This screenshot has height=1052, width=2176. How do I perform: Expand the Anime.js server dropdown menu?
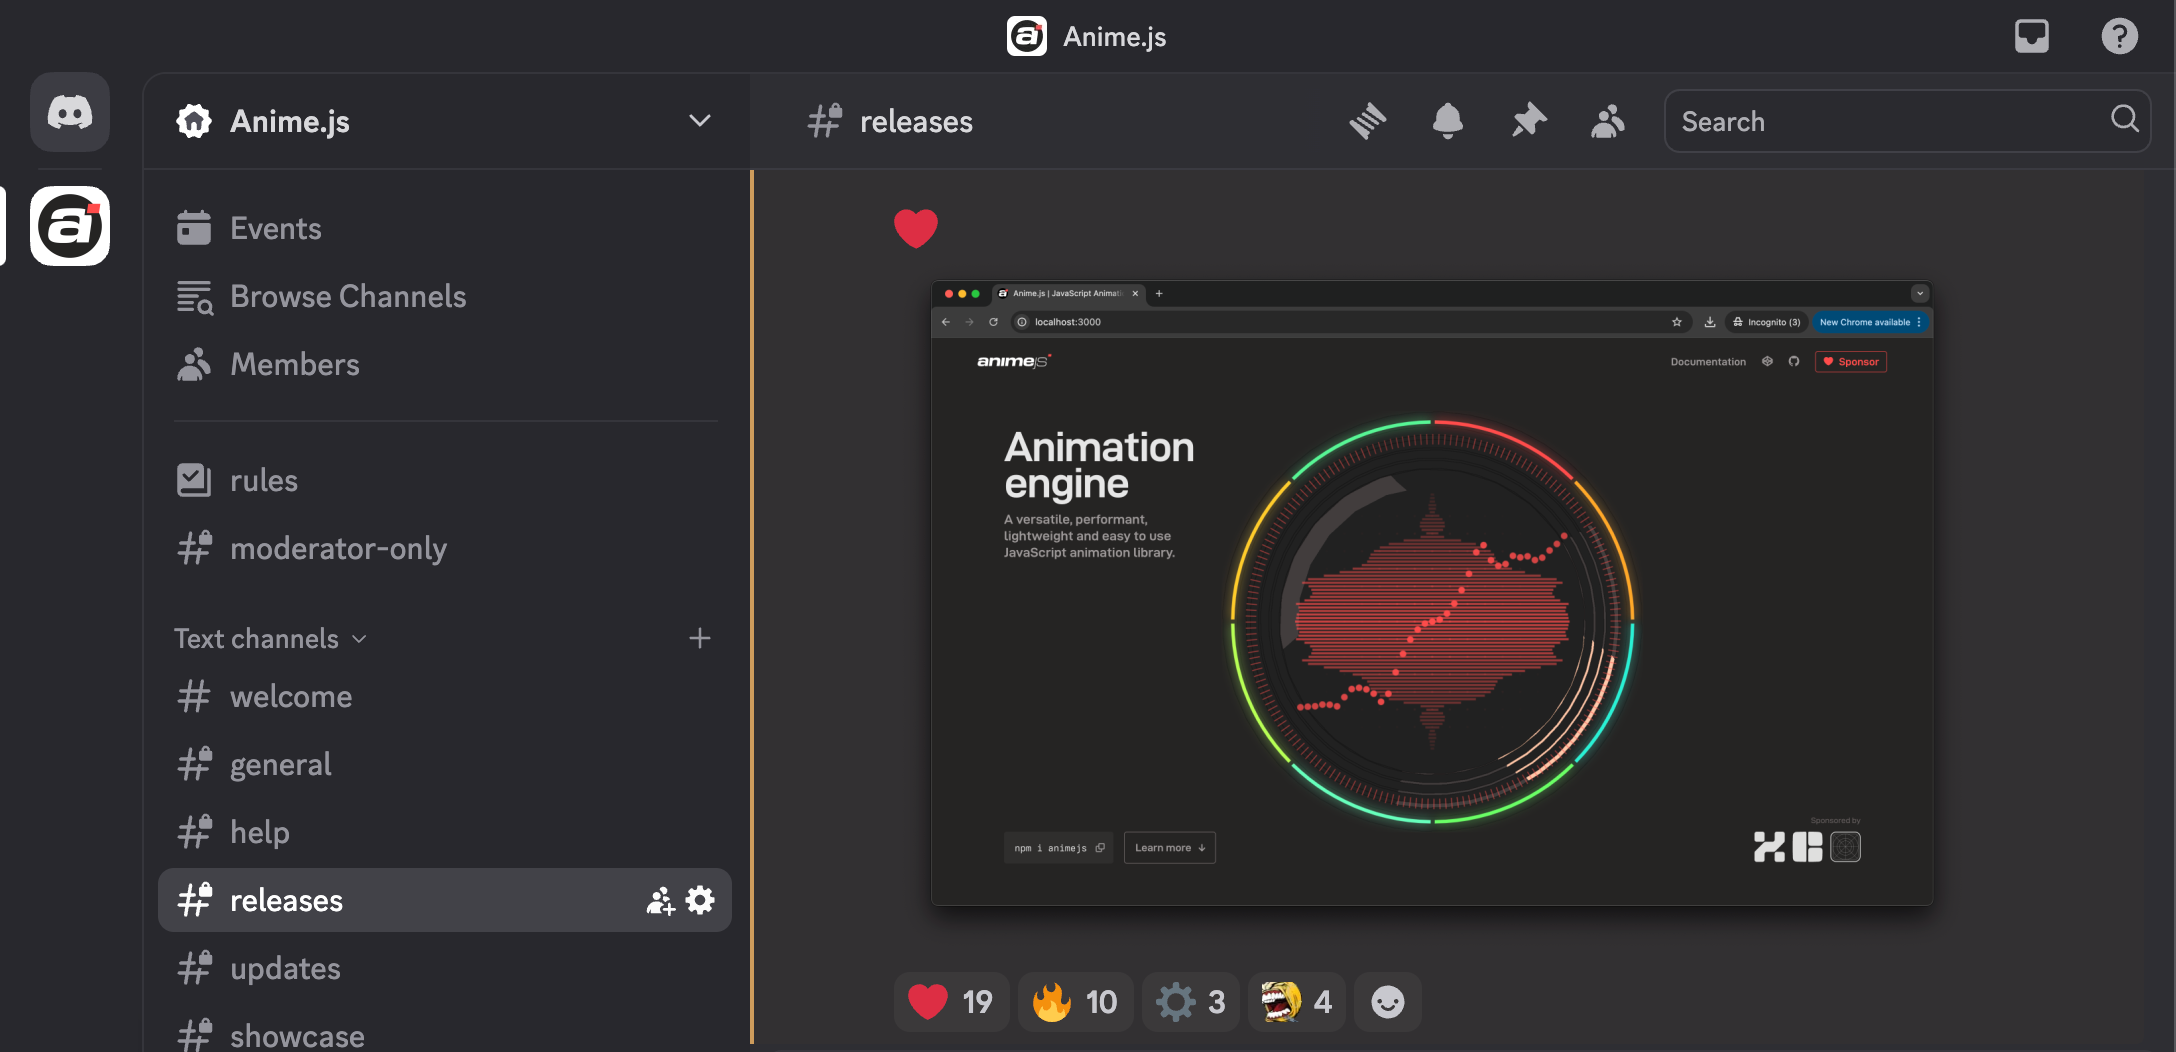point(699,121)
